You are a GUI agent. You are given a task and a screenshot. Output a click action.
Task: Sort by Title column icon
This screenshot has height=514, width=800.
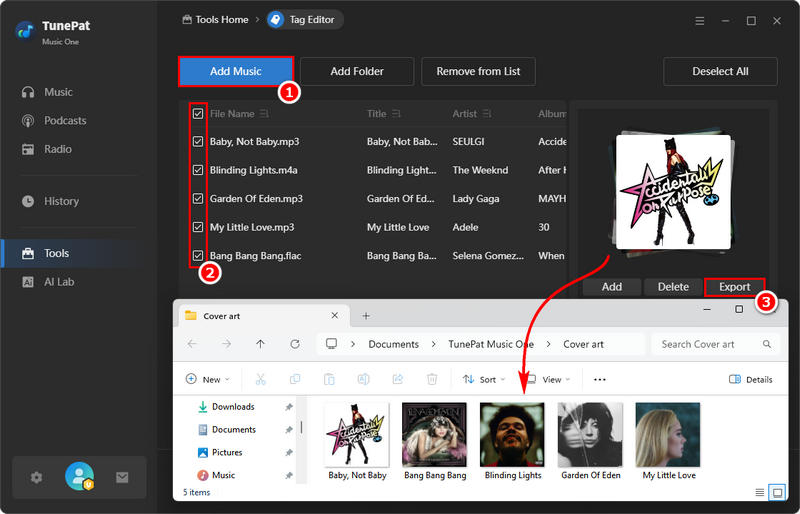tap(396, 114)
